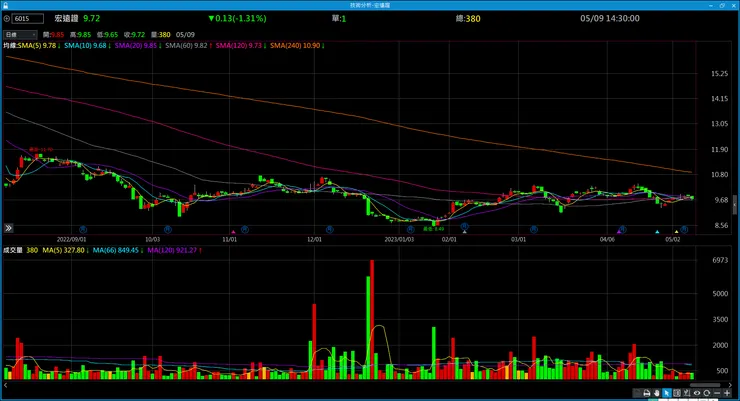
Task: Click the 6973 volume axis label
Action: 720,260
